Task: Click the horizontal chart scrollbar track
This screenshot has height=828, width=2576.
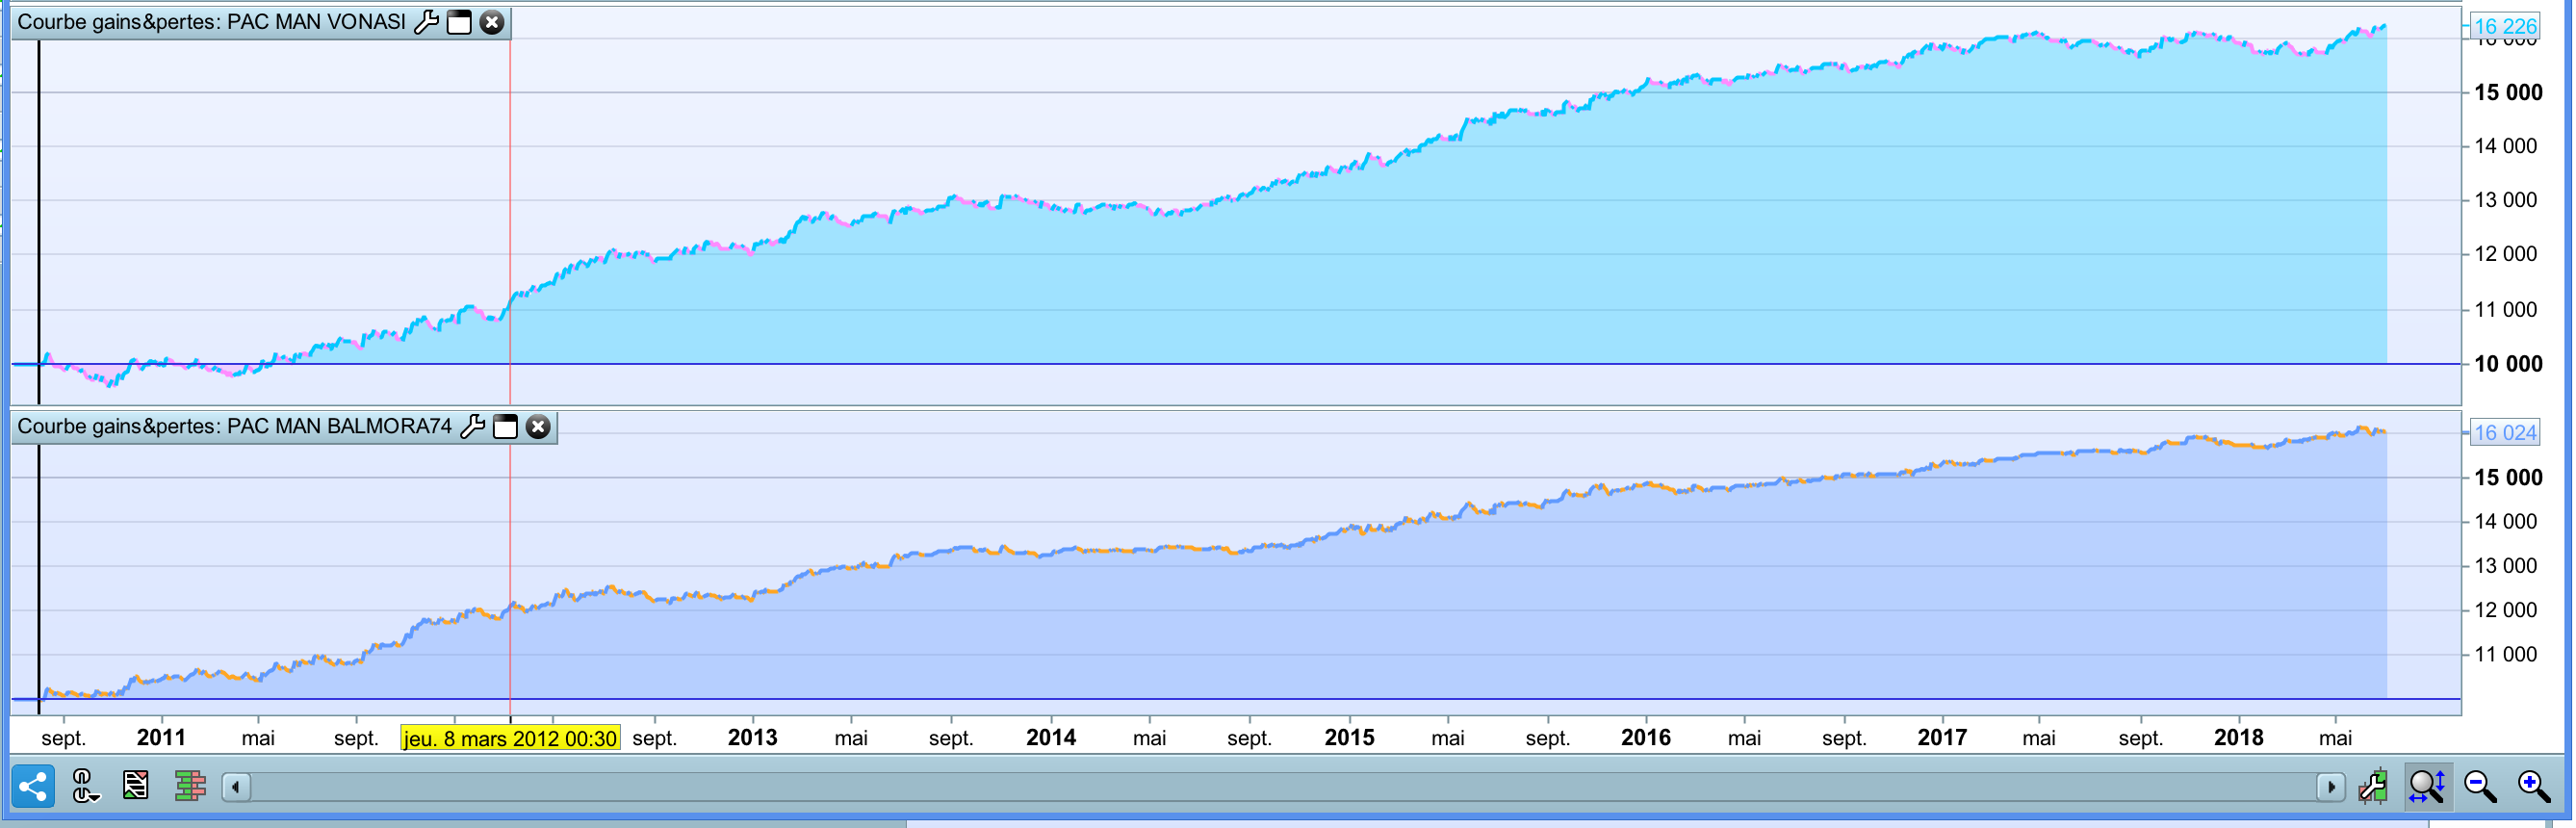Action: (1283, 787)
